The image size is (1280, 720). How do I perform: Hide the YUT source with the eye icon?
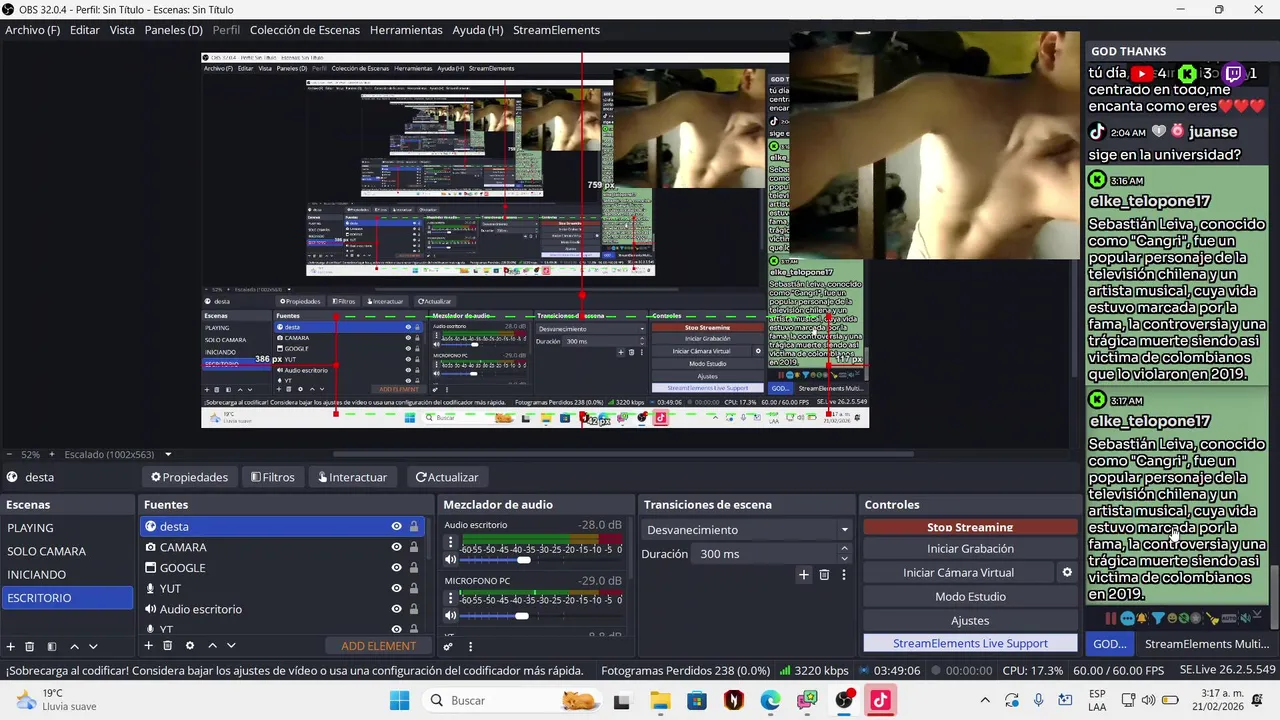point(397,589)
